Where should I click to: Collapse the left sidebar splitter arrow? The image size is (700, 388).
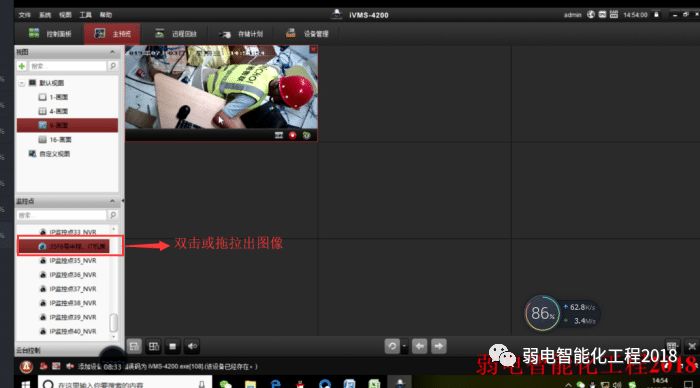point(123,201)
